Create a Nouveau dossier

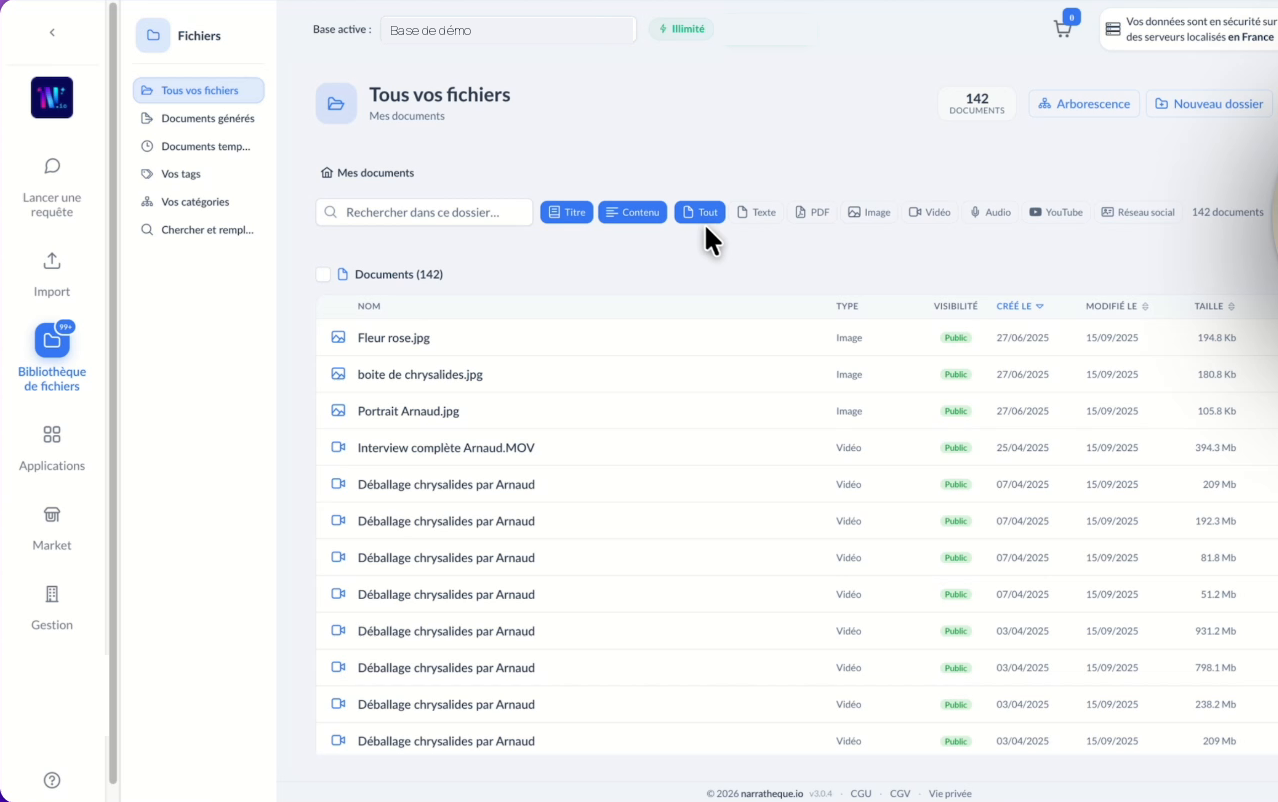point(1210,104)
